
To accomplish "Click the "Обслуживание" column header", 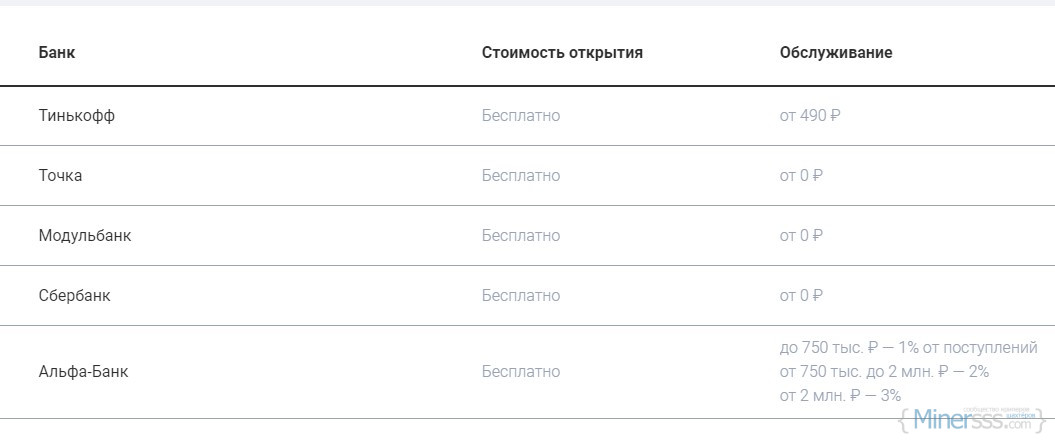I will click(x=836, y=53).
